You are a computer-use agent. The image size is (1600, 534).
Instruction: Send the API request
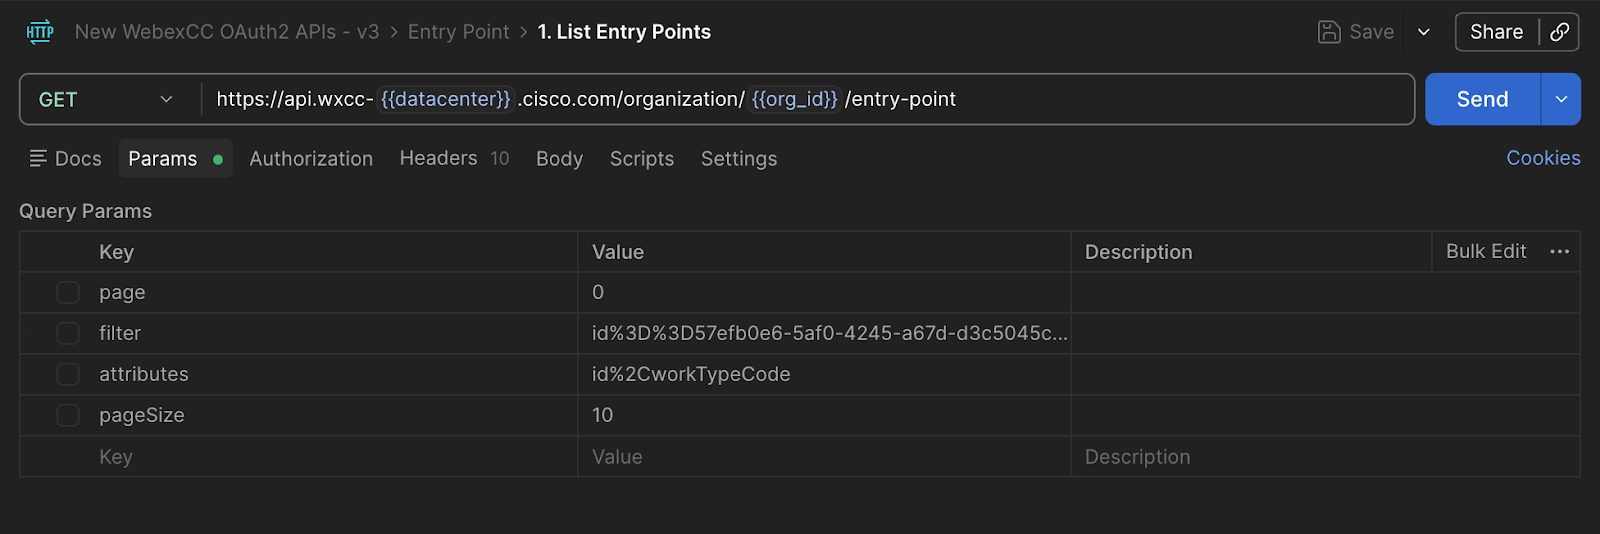pos(1482,99)
